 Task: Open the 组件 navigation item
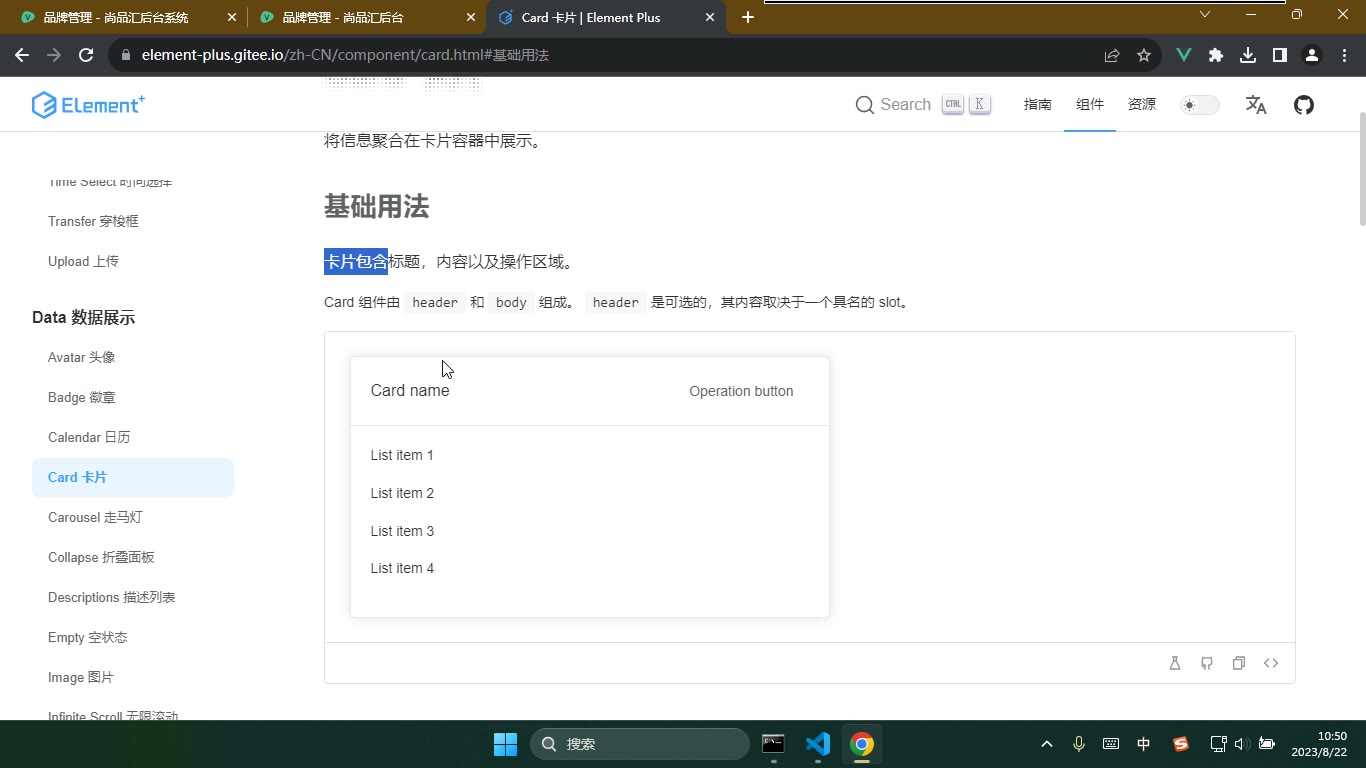pos(1090,105)
